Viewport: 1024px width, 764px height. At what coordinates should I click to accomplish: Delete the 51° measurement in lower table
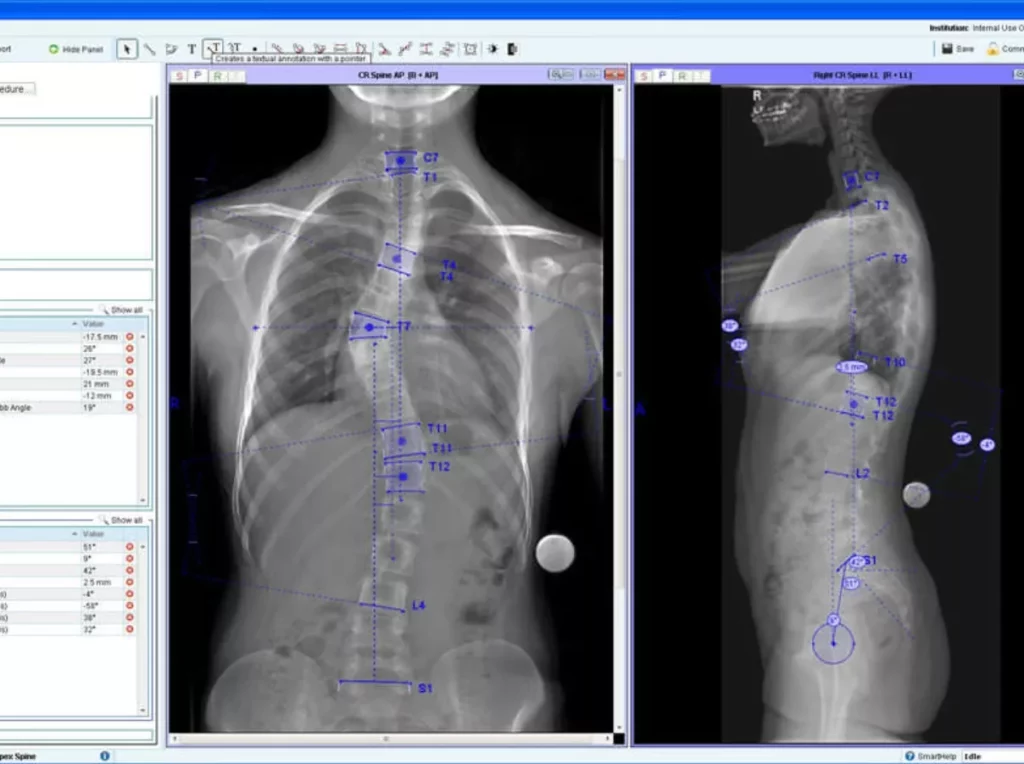point(130,547)
